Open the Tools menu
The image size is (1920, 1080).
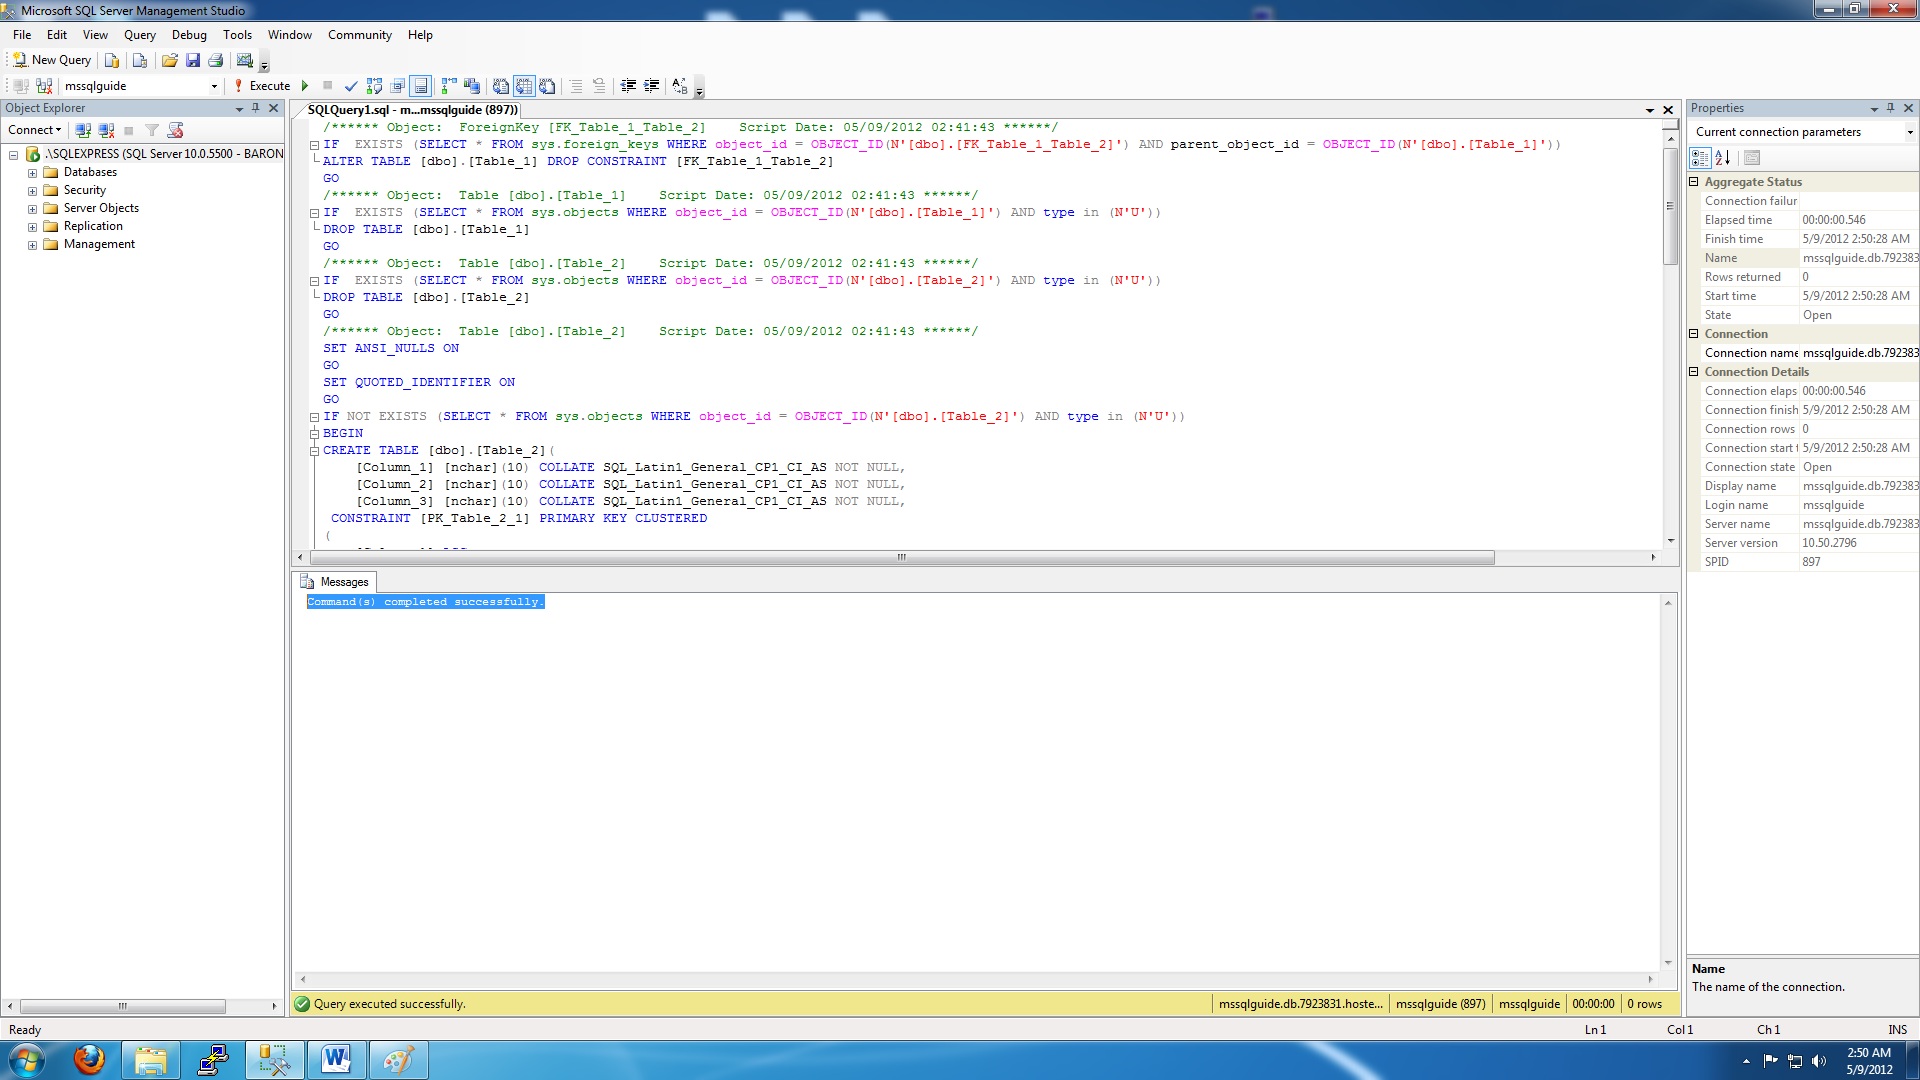(x=237, y=35)
